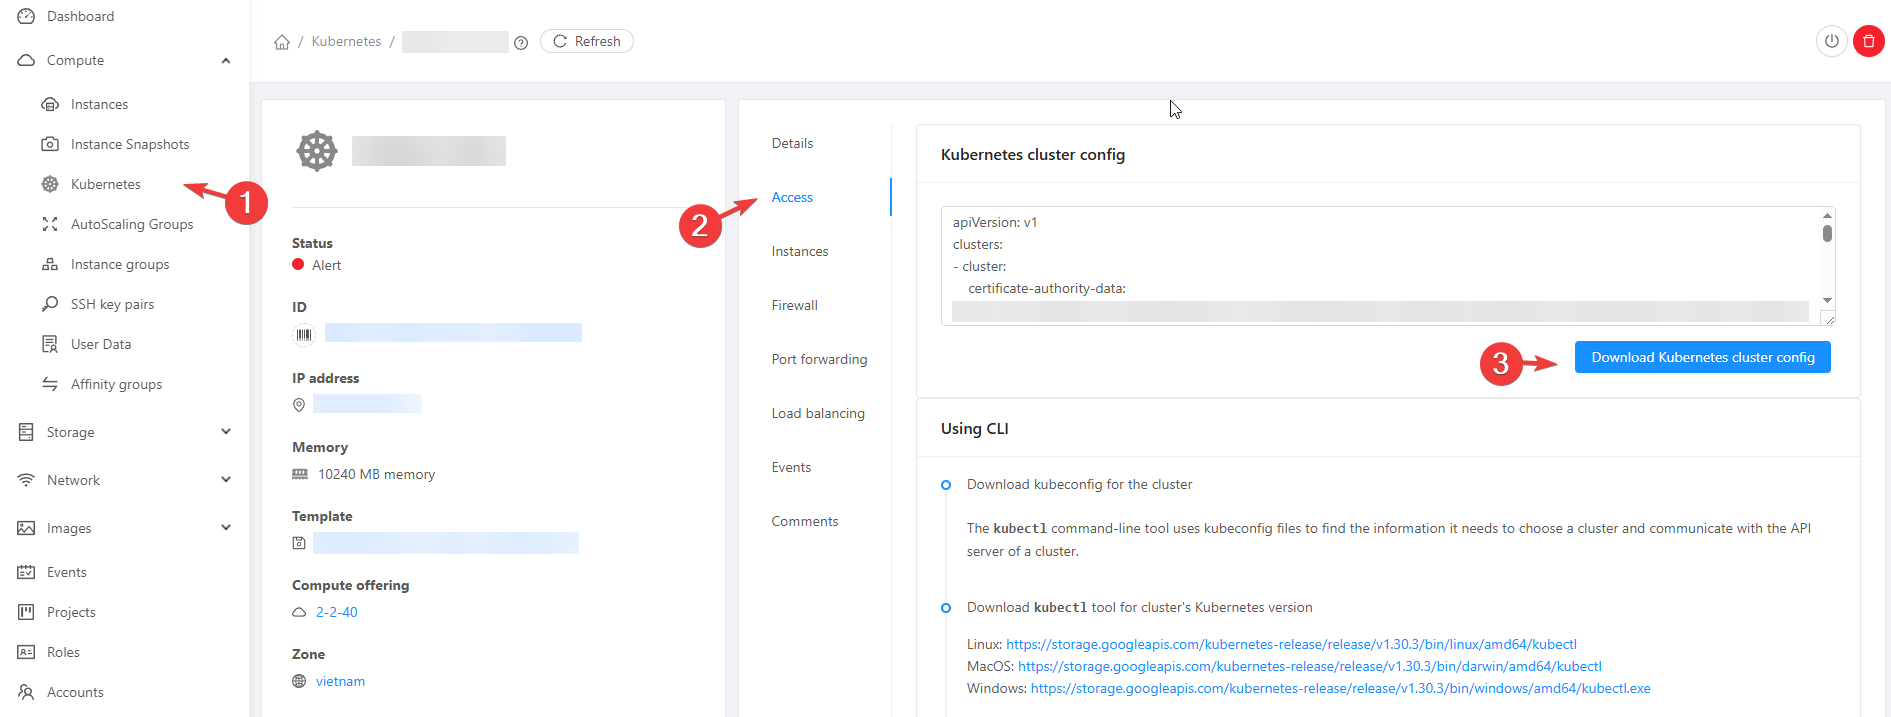
Task: Open AutoScaling Groups in sidebar
Action: point(131,224)
